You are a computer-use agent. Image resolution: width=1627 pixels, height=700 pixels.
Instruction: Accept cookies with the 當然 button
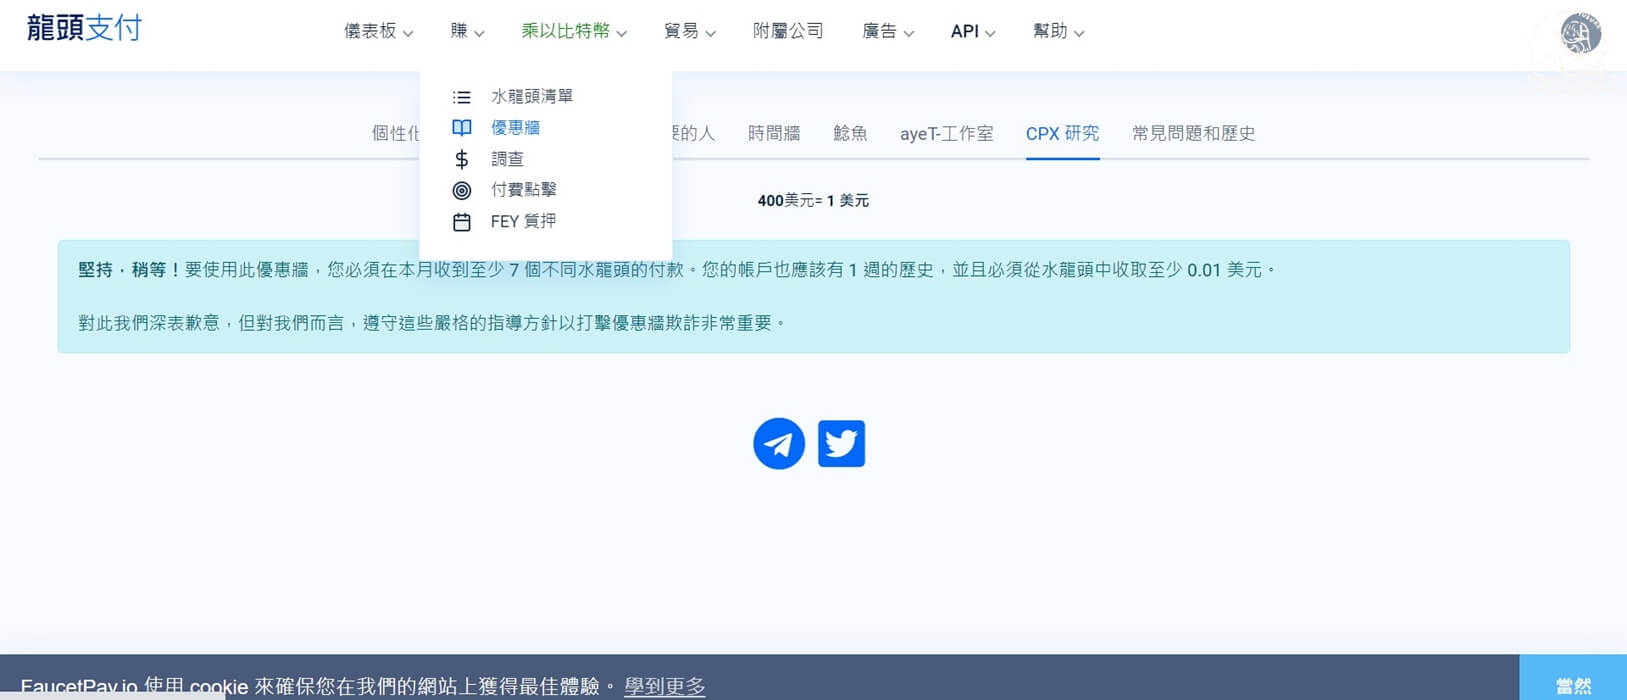click(x=1573, y=679)
